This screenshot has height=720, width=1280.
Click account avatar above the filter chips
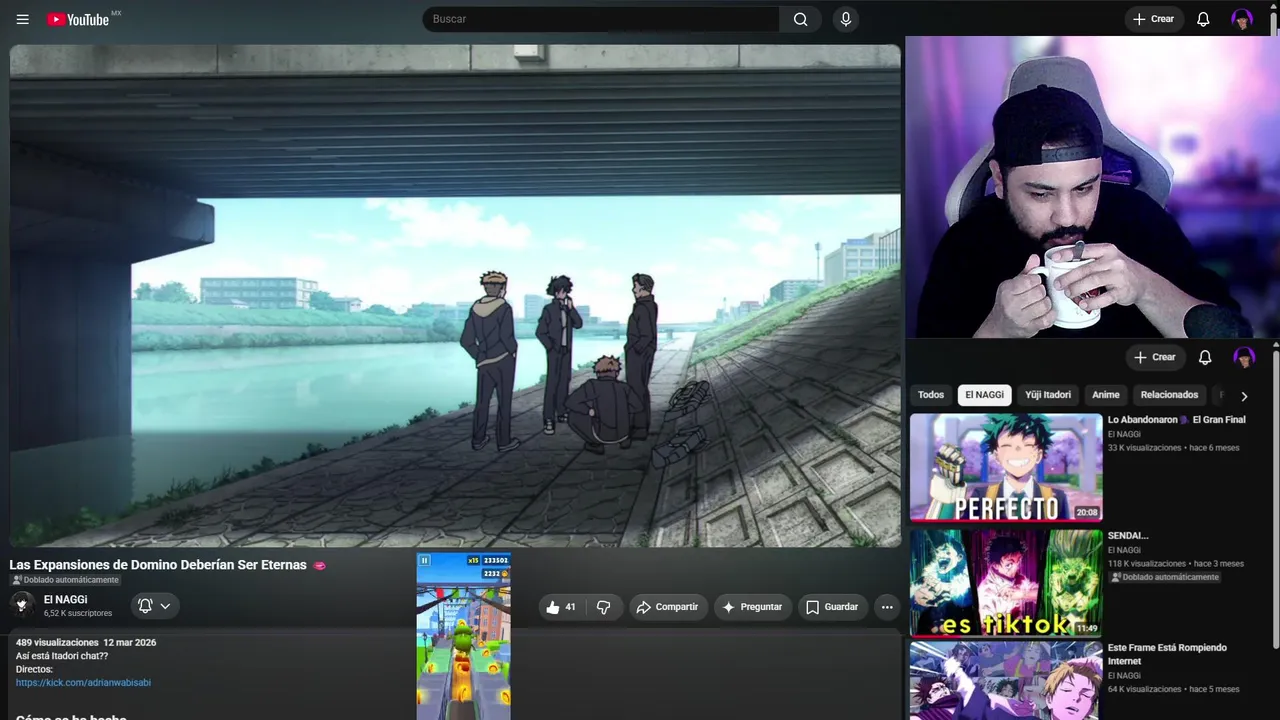coord(1244,357)
